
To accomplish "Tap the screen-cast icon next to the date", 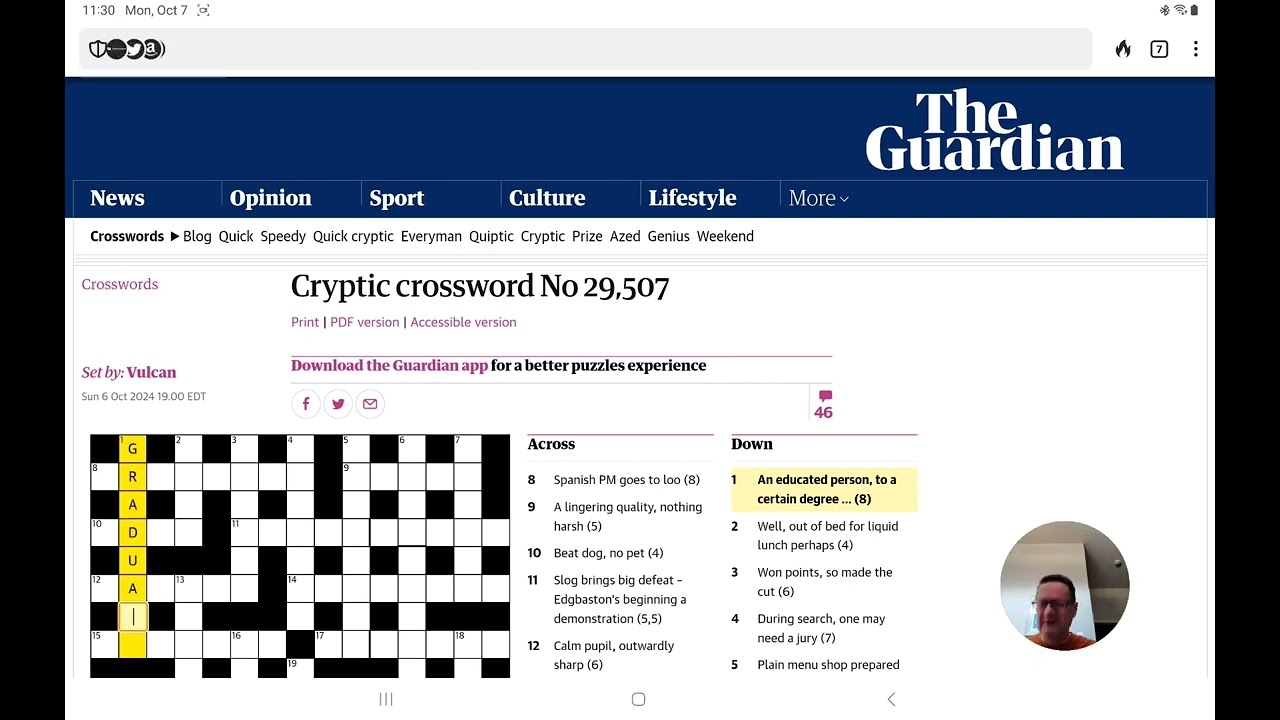I will pyautogui.click(x=202, y=10).
